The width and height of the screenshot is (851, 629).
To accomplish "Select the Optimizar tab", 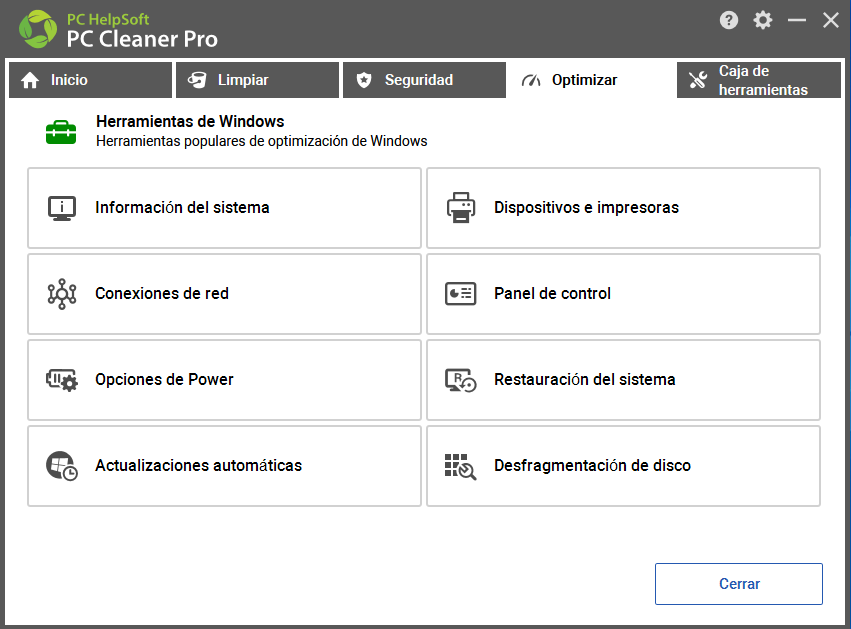I will click(592, 80).
